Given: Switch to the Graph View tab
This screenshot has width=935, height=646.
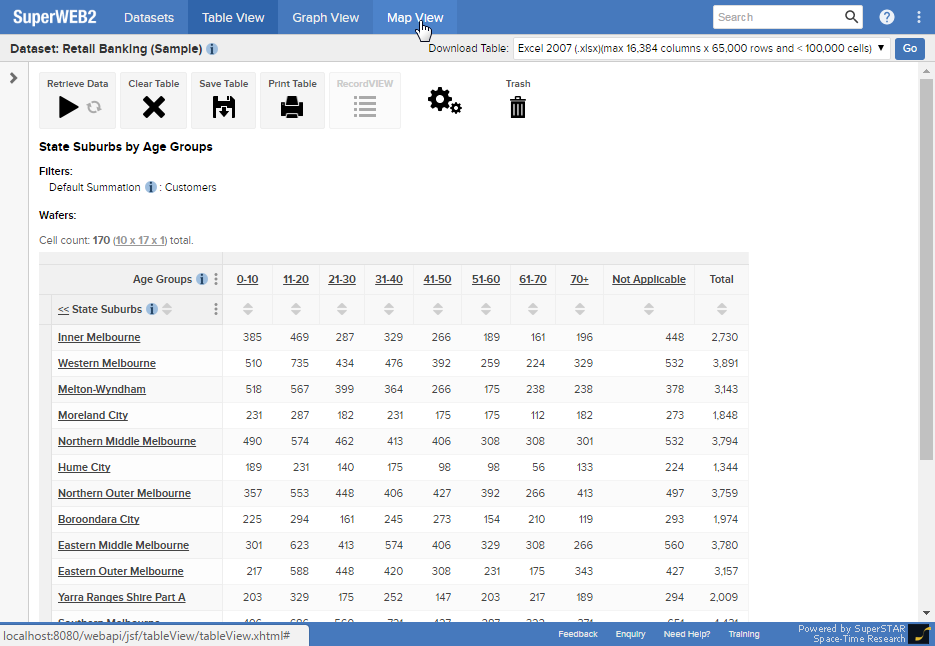Looking at the screenshot, I should (x=325, y=17).
